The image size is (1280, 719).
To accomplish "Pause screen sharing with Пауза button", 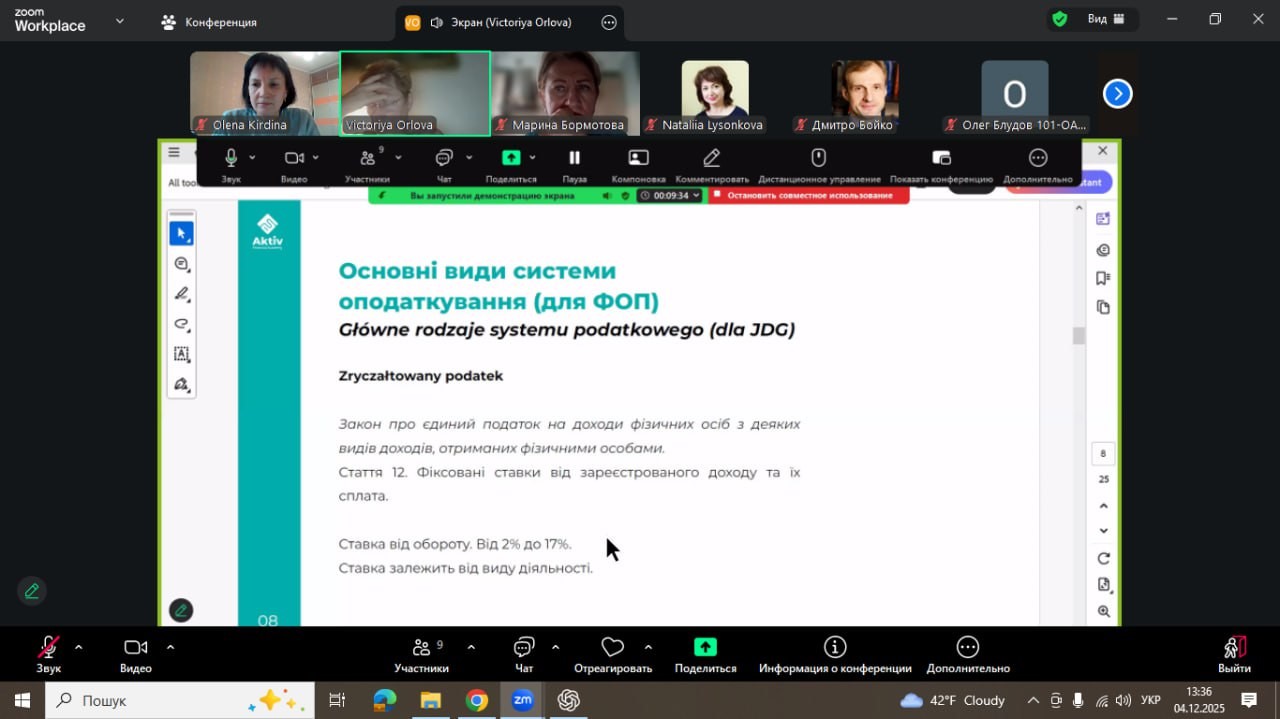I will tap(574, 158).
